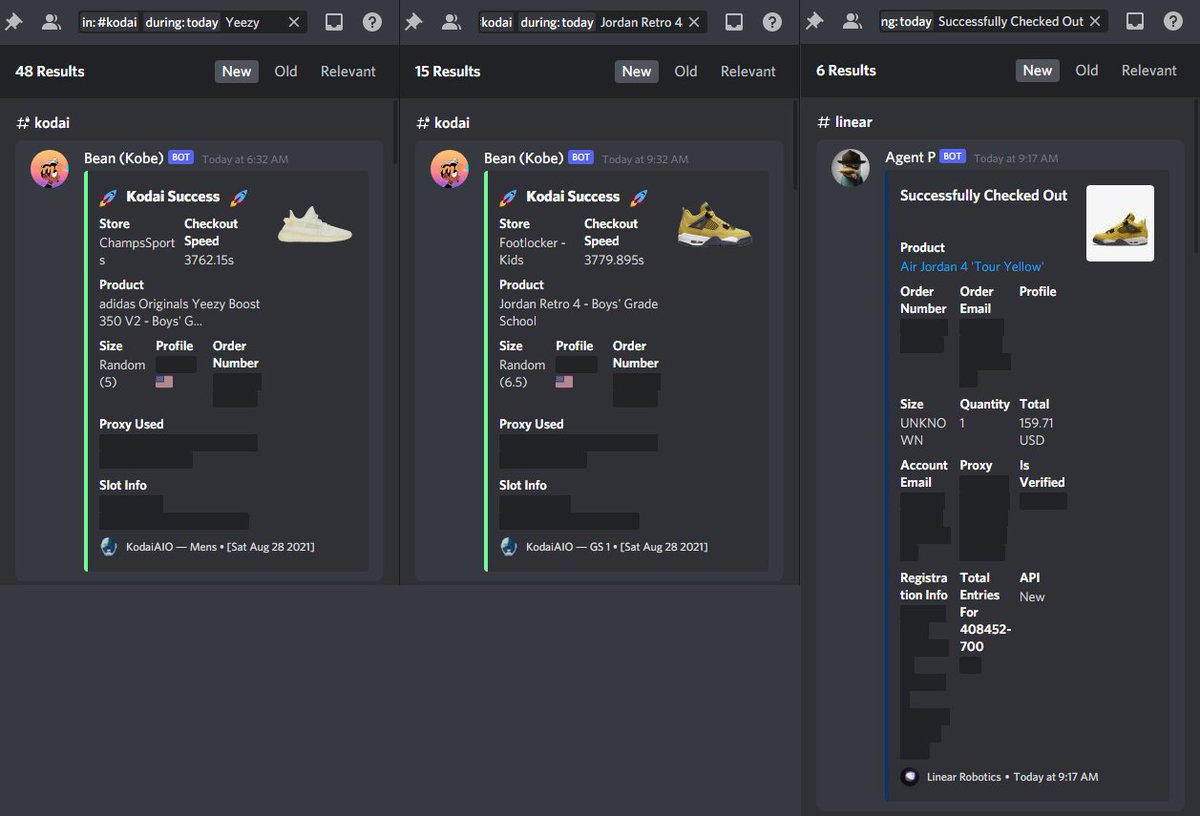Open the Air Jordan 4 Tour Yellow thumbnail
The height and width of the screenshot is (816, 1200).
click(1120, 223)
